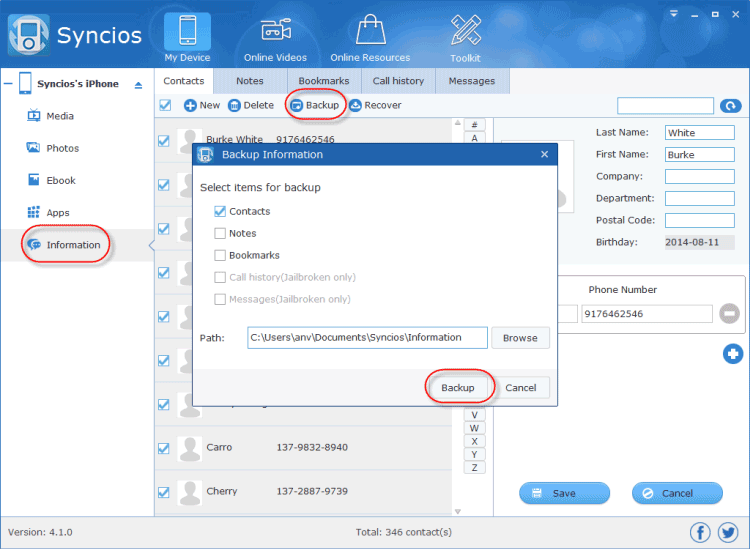750x549 pixels.
Task: Switch to the Contacts tab
Action: (x=184, y=81)
